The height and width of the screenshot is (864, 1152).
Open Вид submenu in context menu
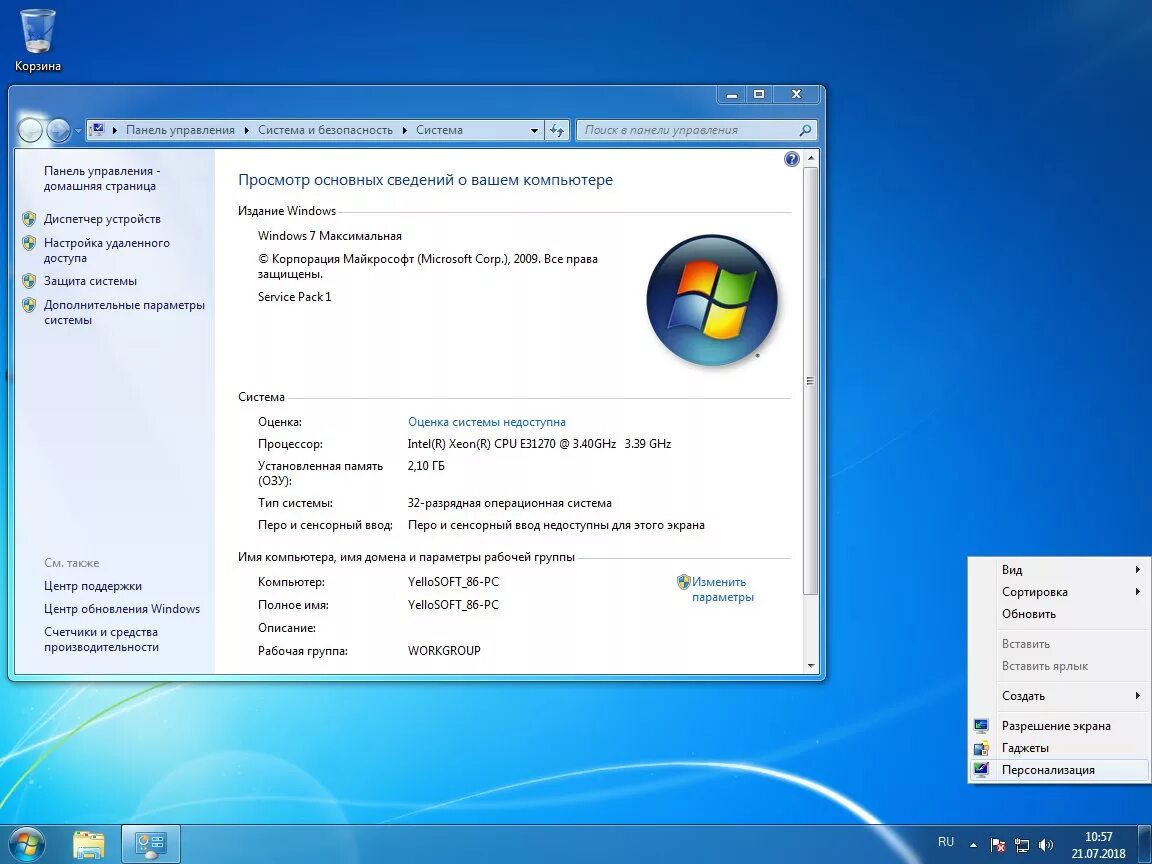click(1059, 569)
